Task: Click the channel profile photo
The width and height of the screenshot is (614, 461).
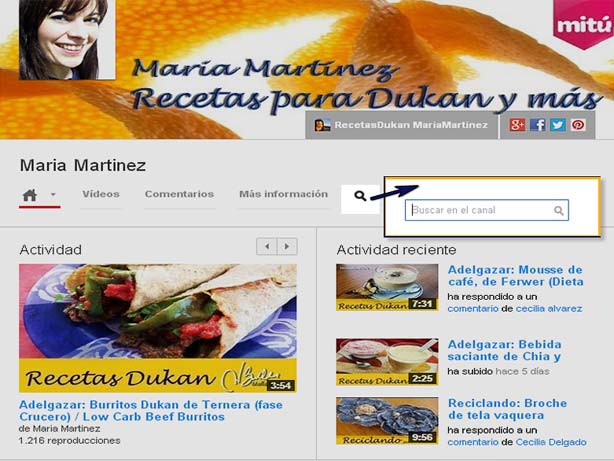Action: pos(67,40)
